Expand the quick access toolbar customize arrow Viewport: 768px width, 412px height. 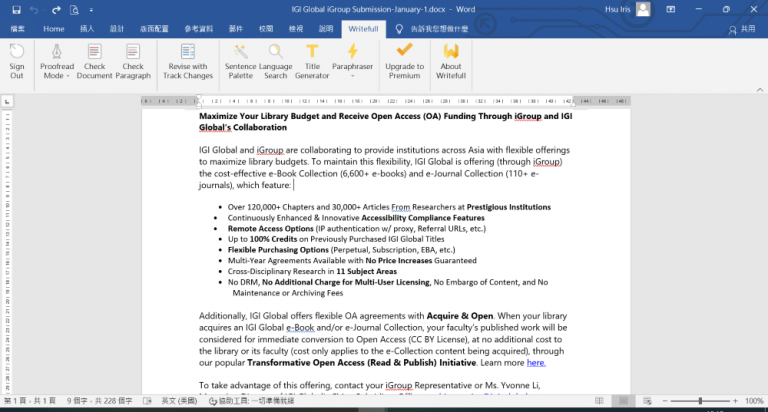(x=91, y=10)
